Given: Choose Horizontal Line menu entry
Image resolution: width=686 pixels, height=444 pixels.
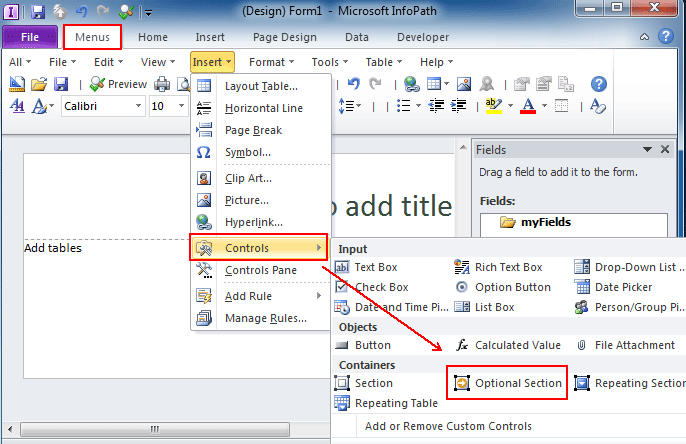Looking at the screenshot, I should coord(261,108).
